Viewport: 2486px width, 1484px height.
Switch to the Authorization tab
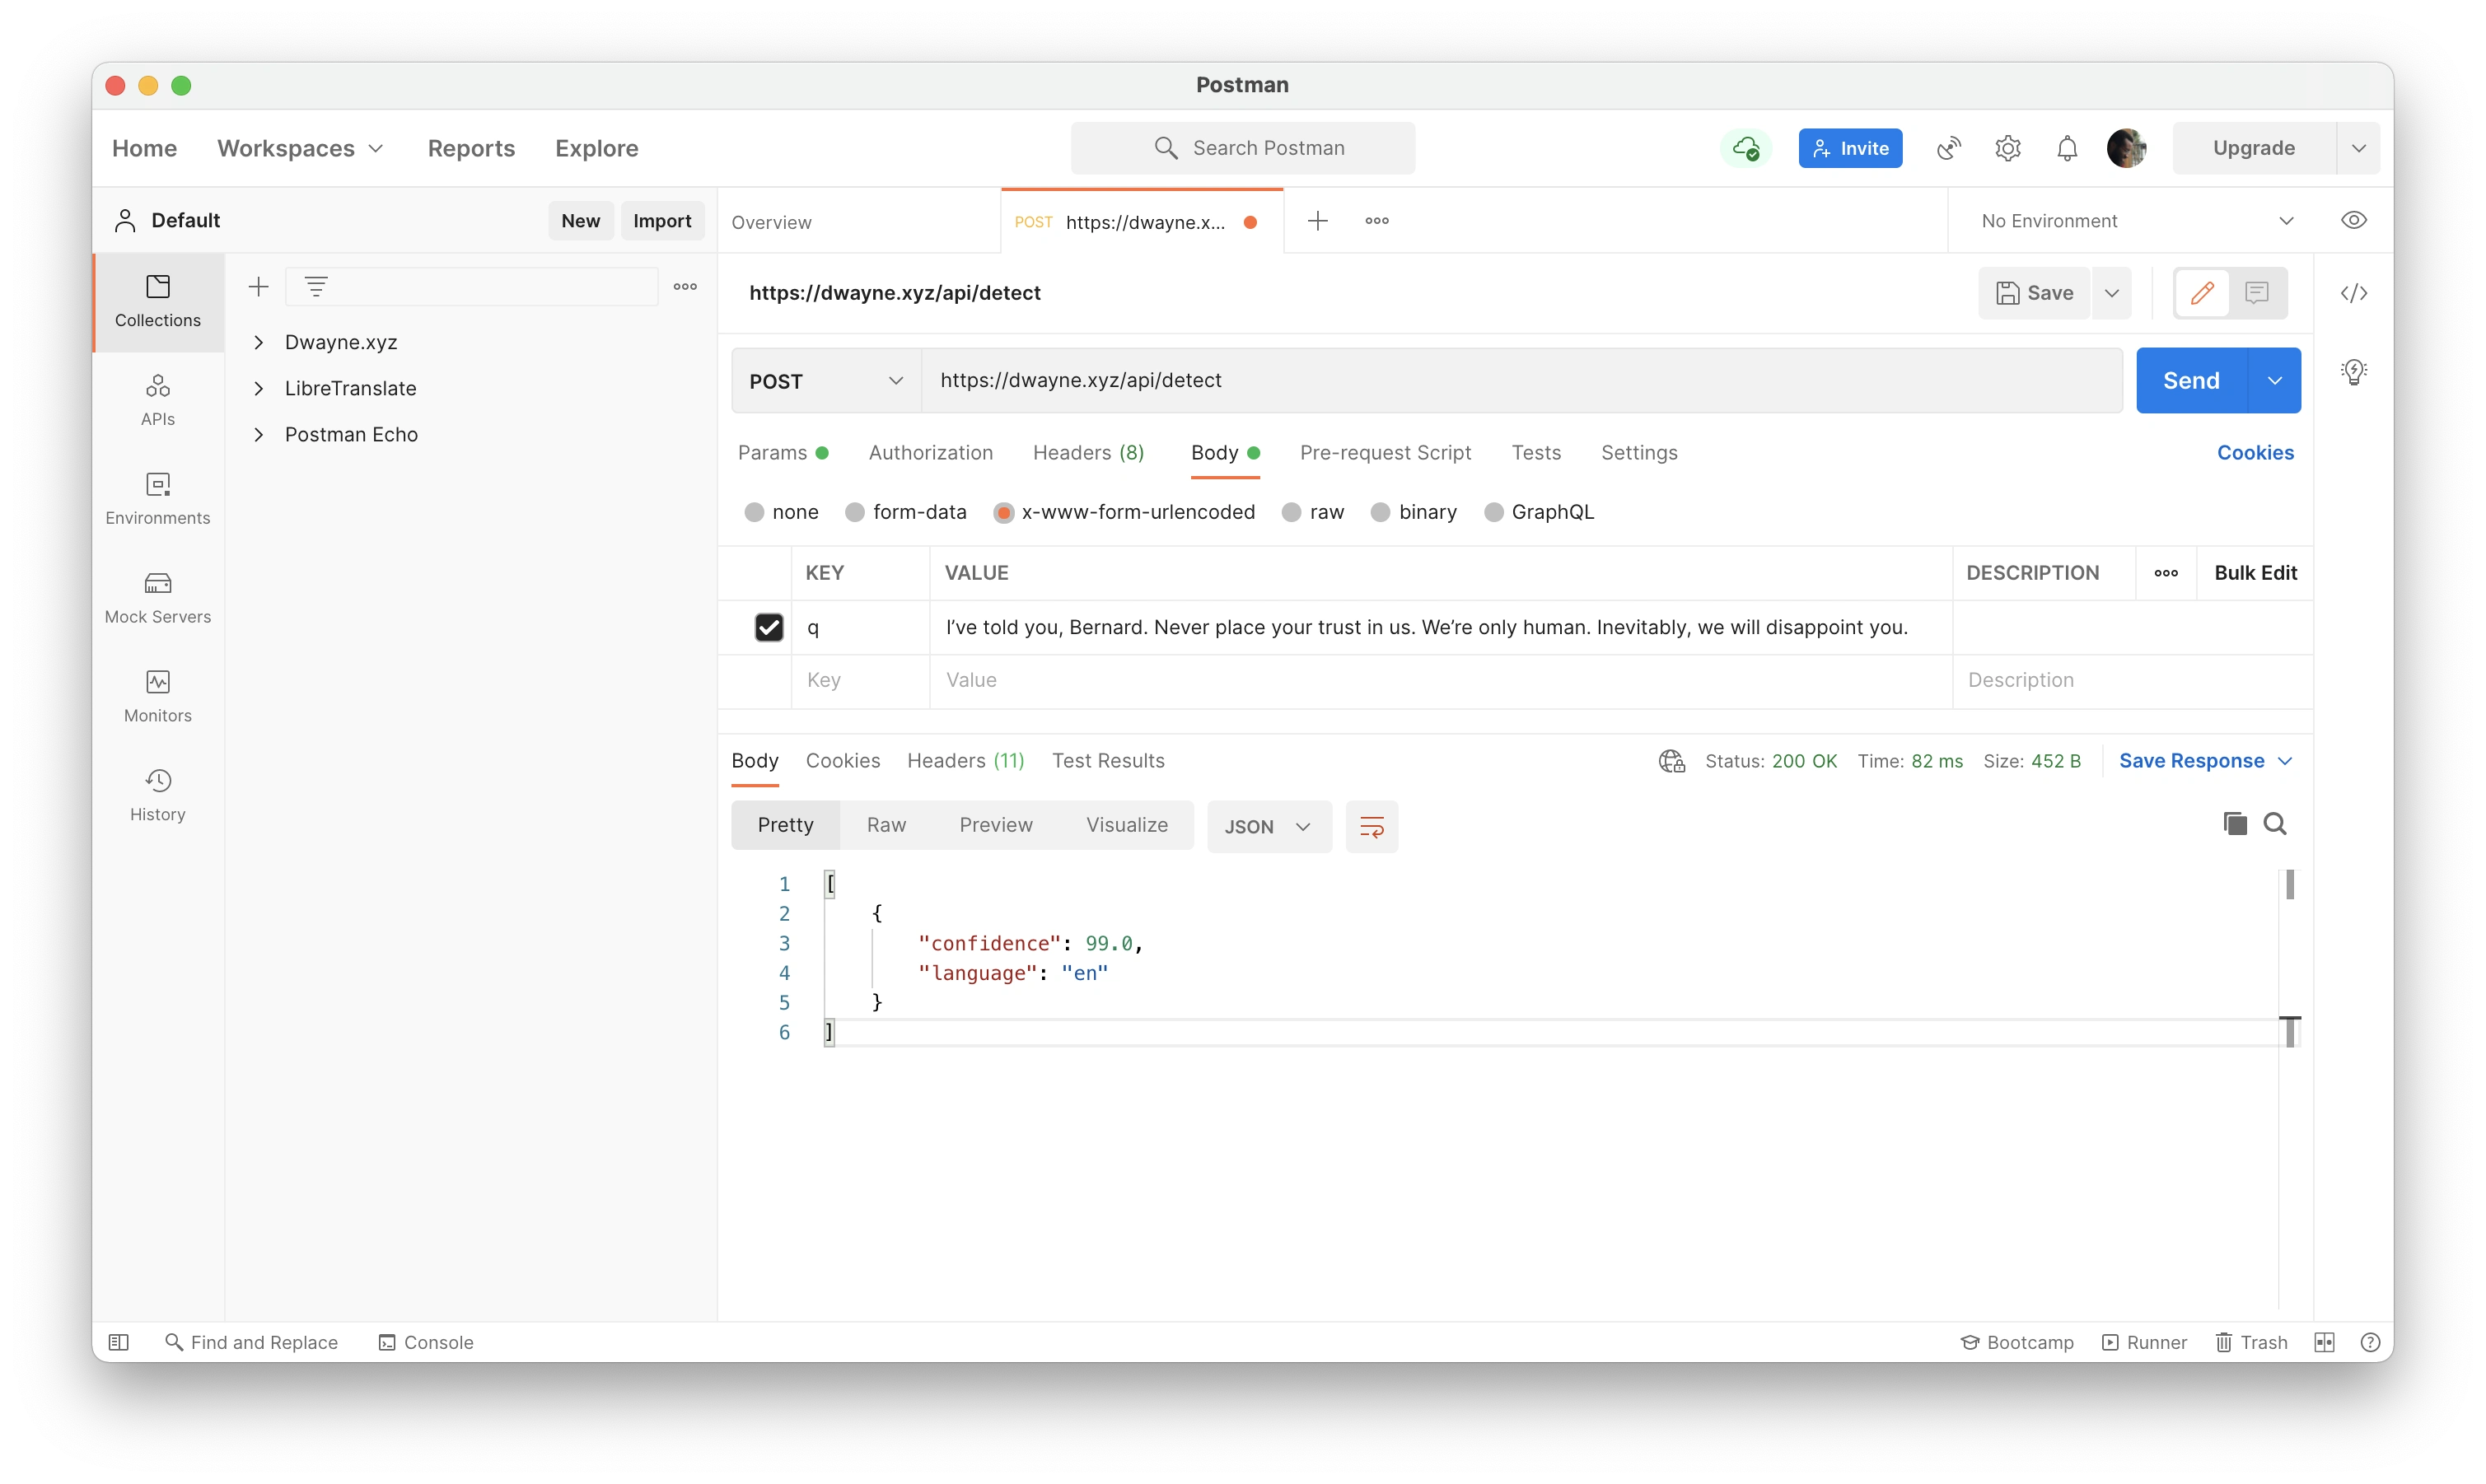[930, 453]
